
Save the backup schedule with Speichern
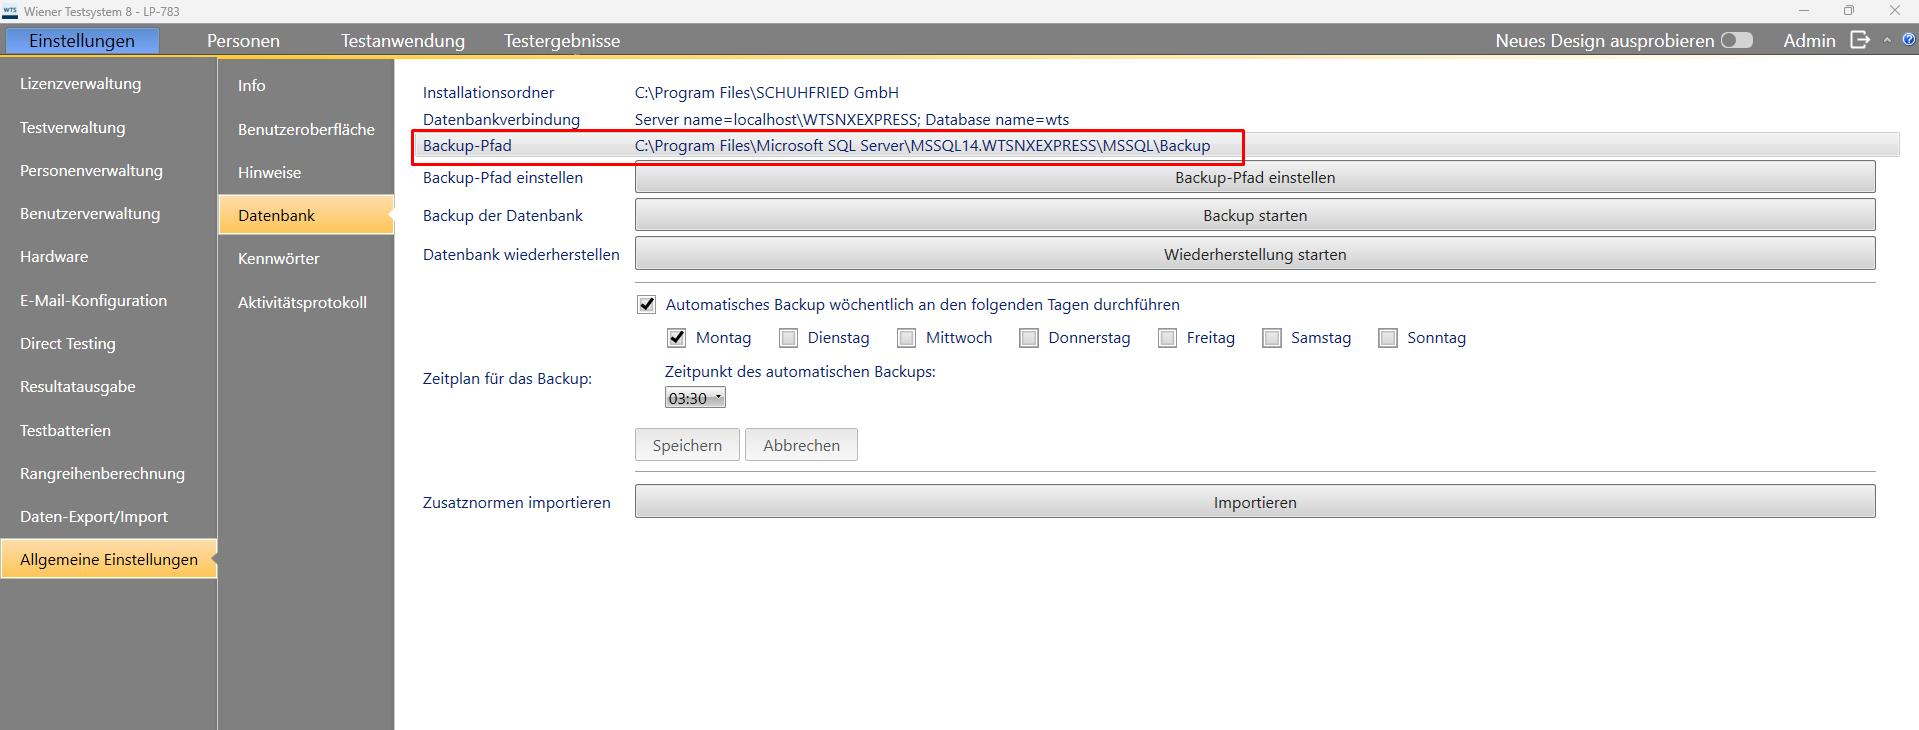pos(687,445)
